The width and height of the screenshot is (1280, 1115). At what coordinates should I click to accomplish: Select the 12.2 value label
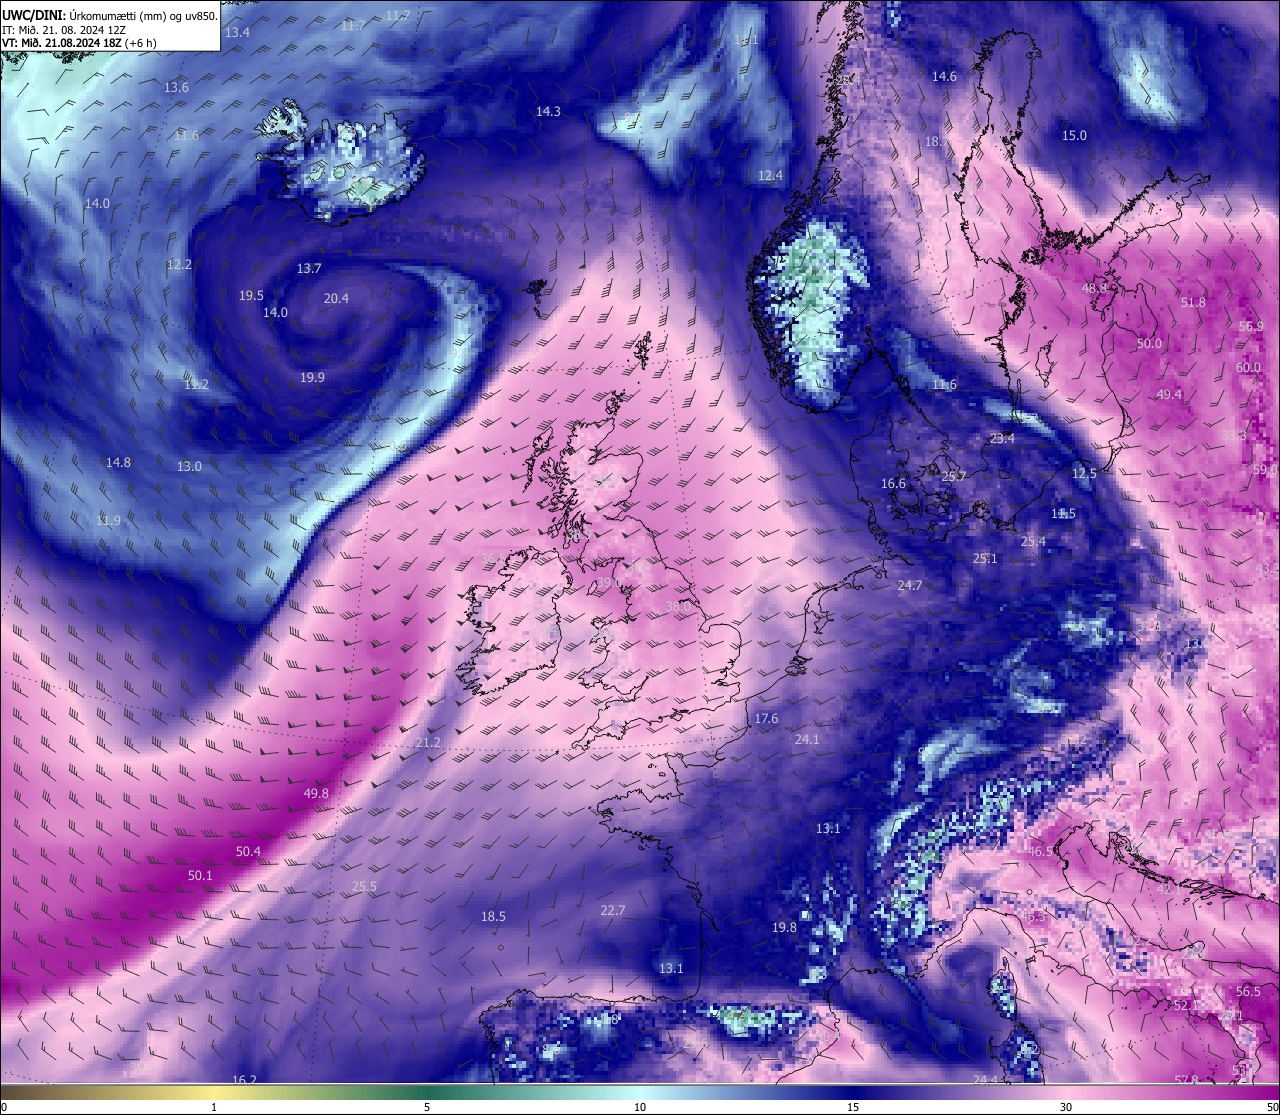click(179, 264)
